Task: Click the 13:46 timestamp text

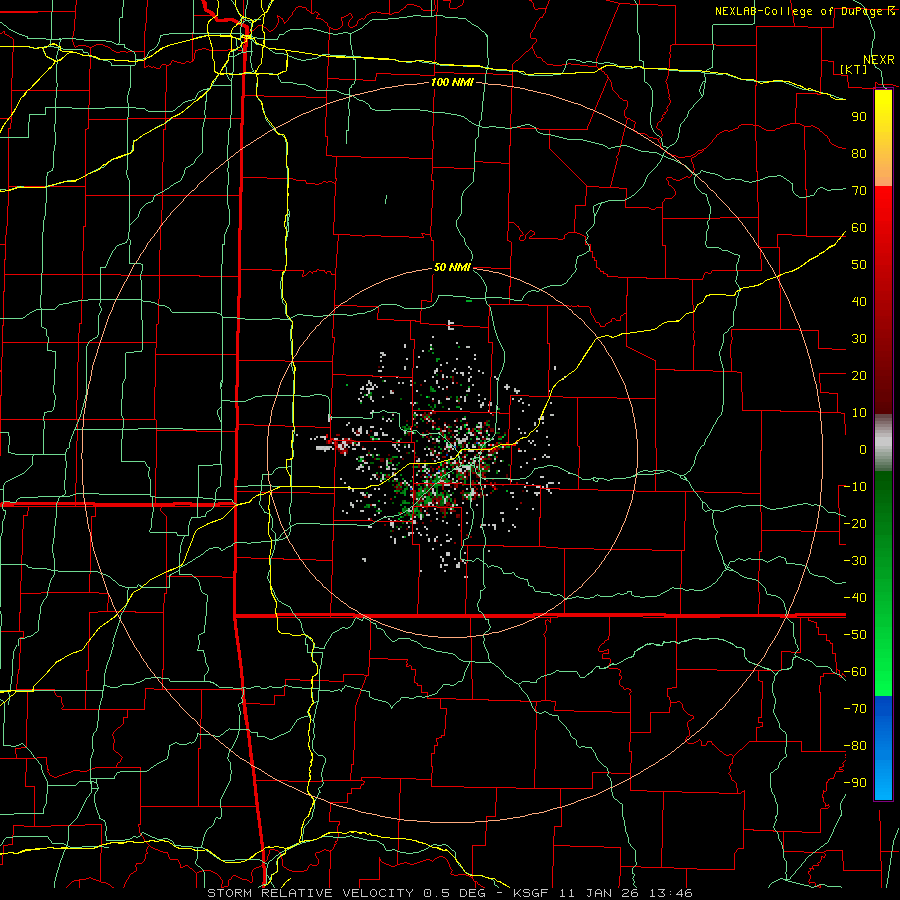Action: [x=671, y=893]
